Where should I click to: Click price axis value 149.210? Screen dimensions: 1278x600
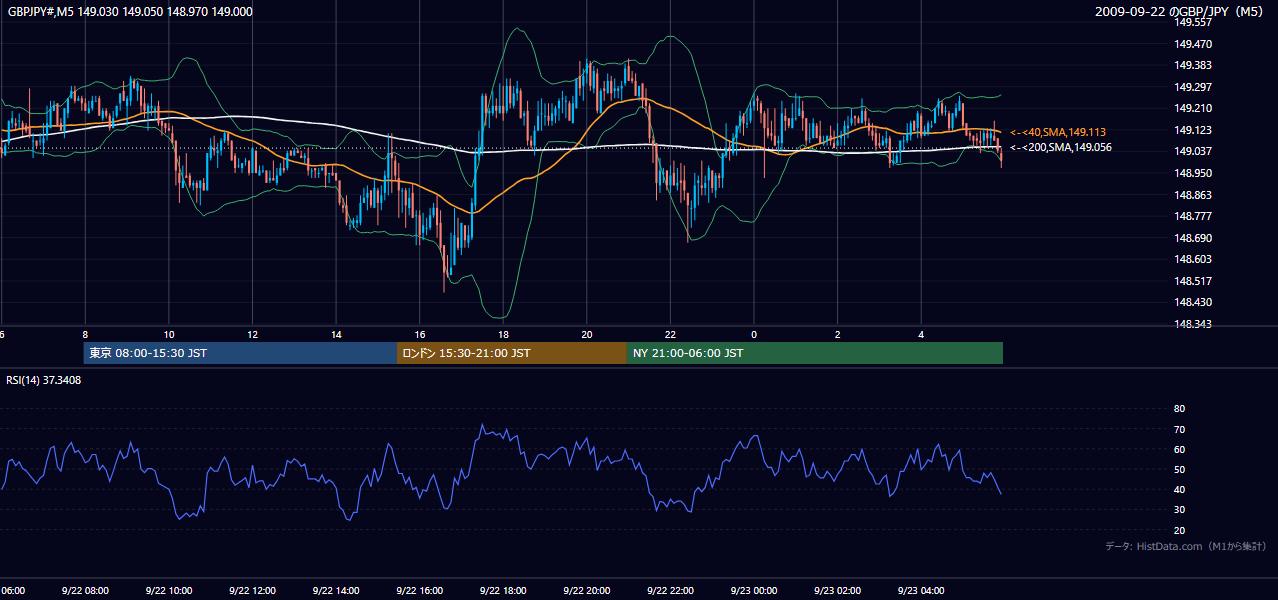pos(1193,108)
